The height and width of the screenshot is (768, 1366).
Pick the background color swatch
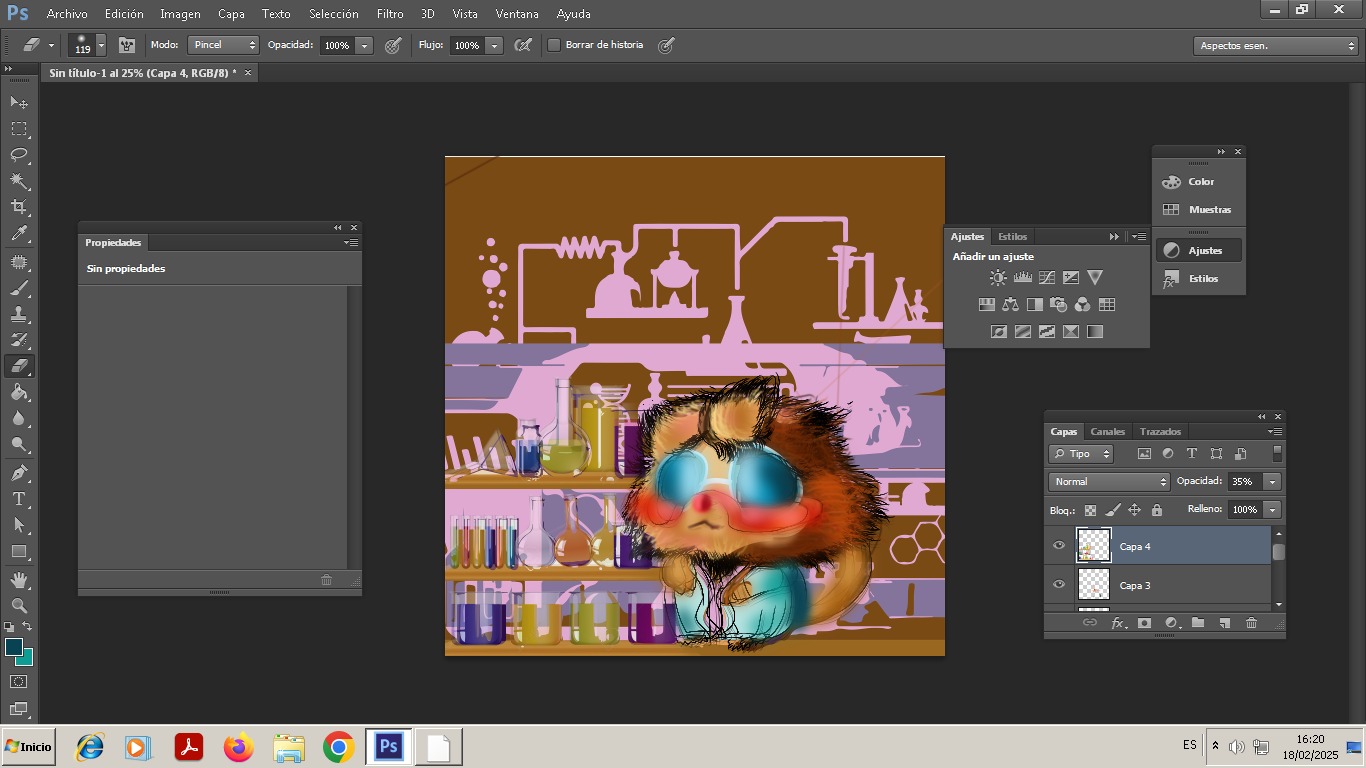26,659
